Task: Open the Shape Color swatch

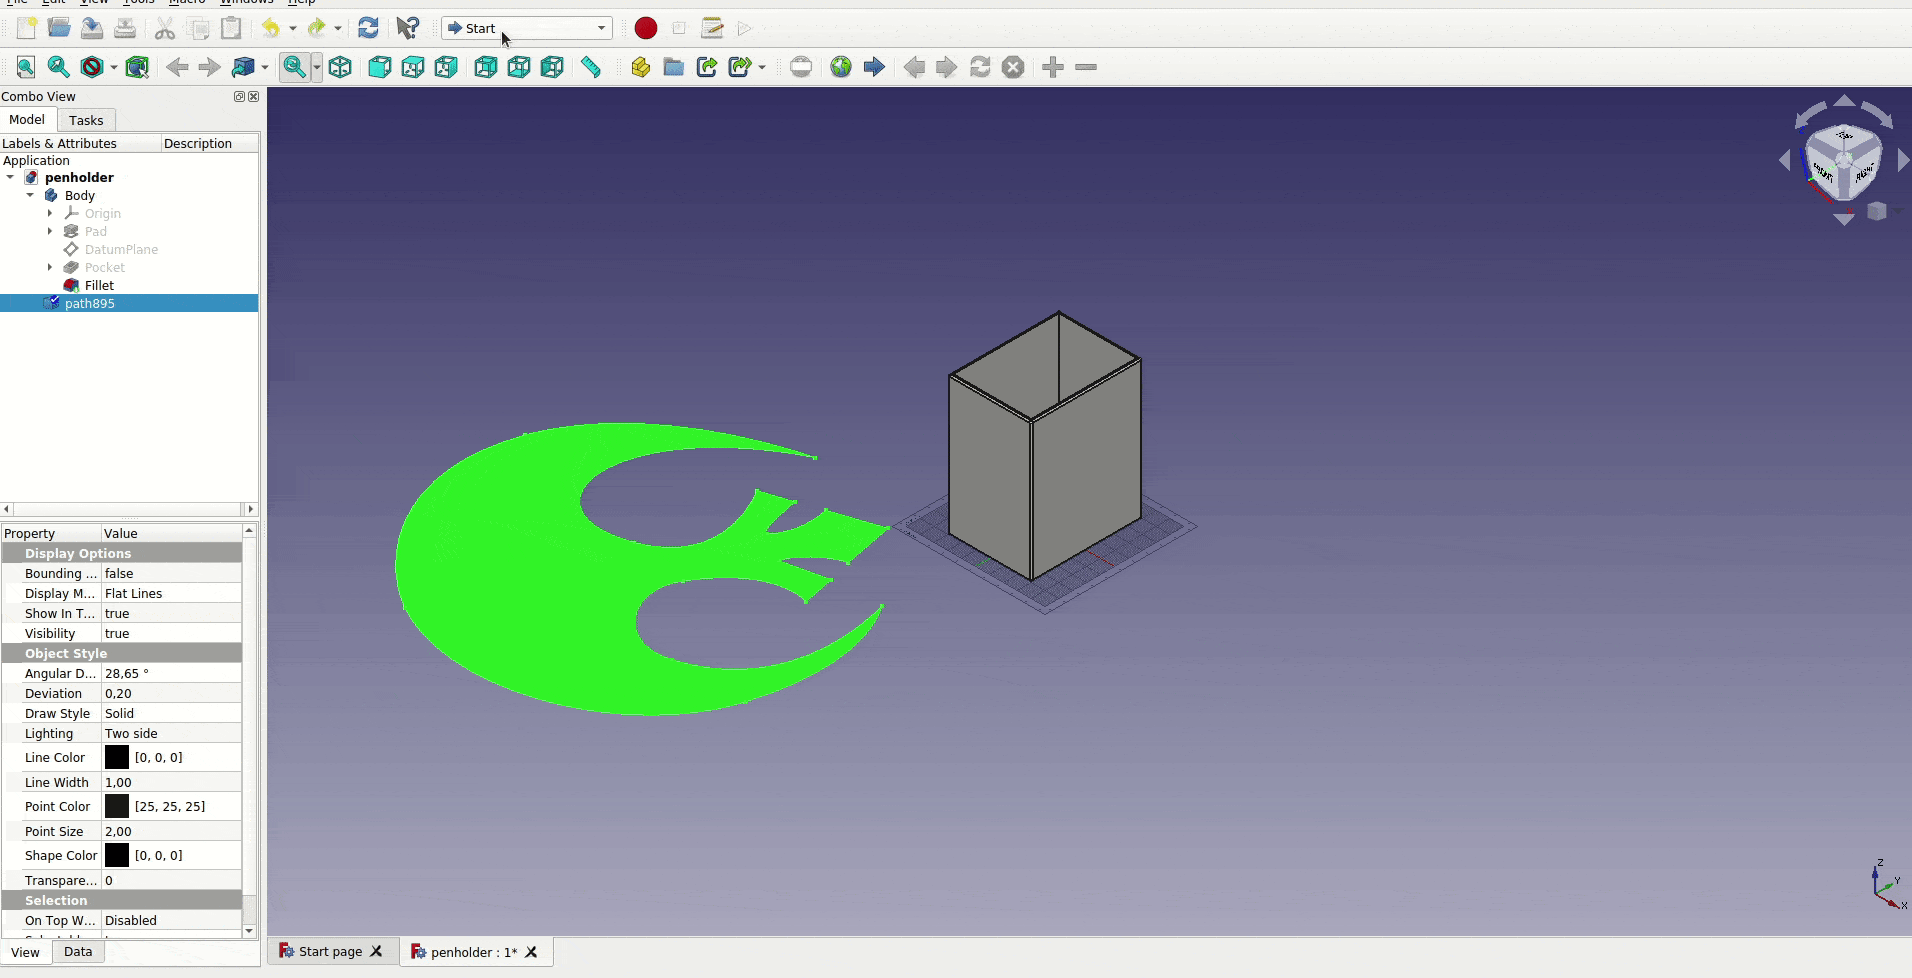Action: tap(117, 855)
